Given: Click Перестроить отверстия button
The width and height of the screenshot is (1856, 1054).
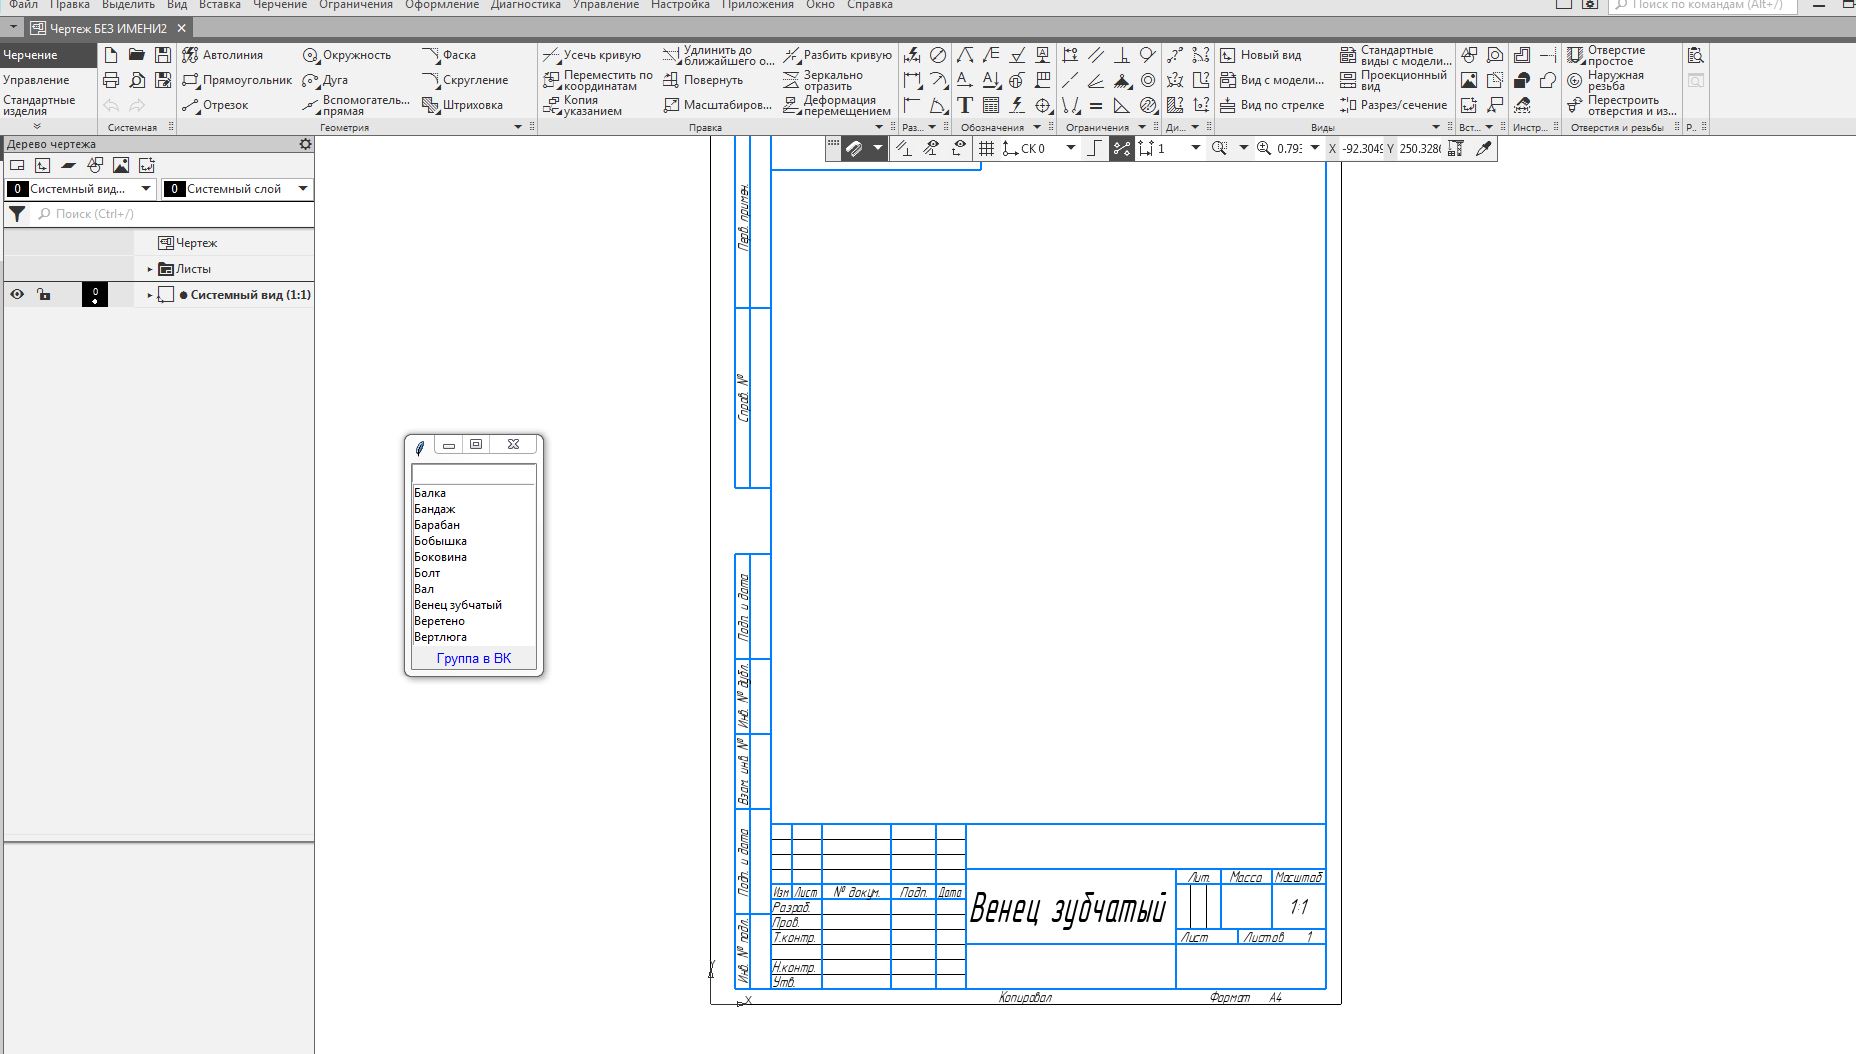Looking at the screenshot, I should 1621,105.
